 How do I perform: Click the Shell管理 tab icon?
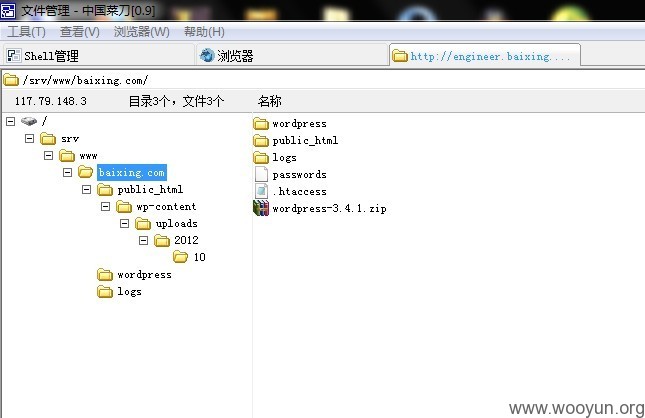[x=14, y=56]
